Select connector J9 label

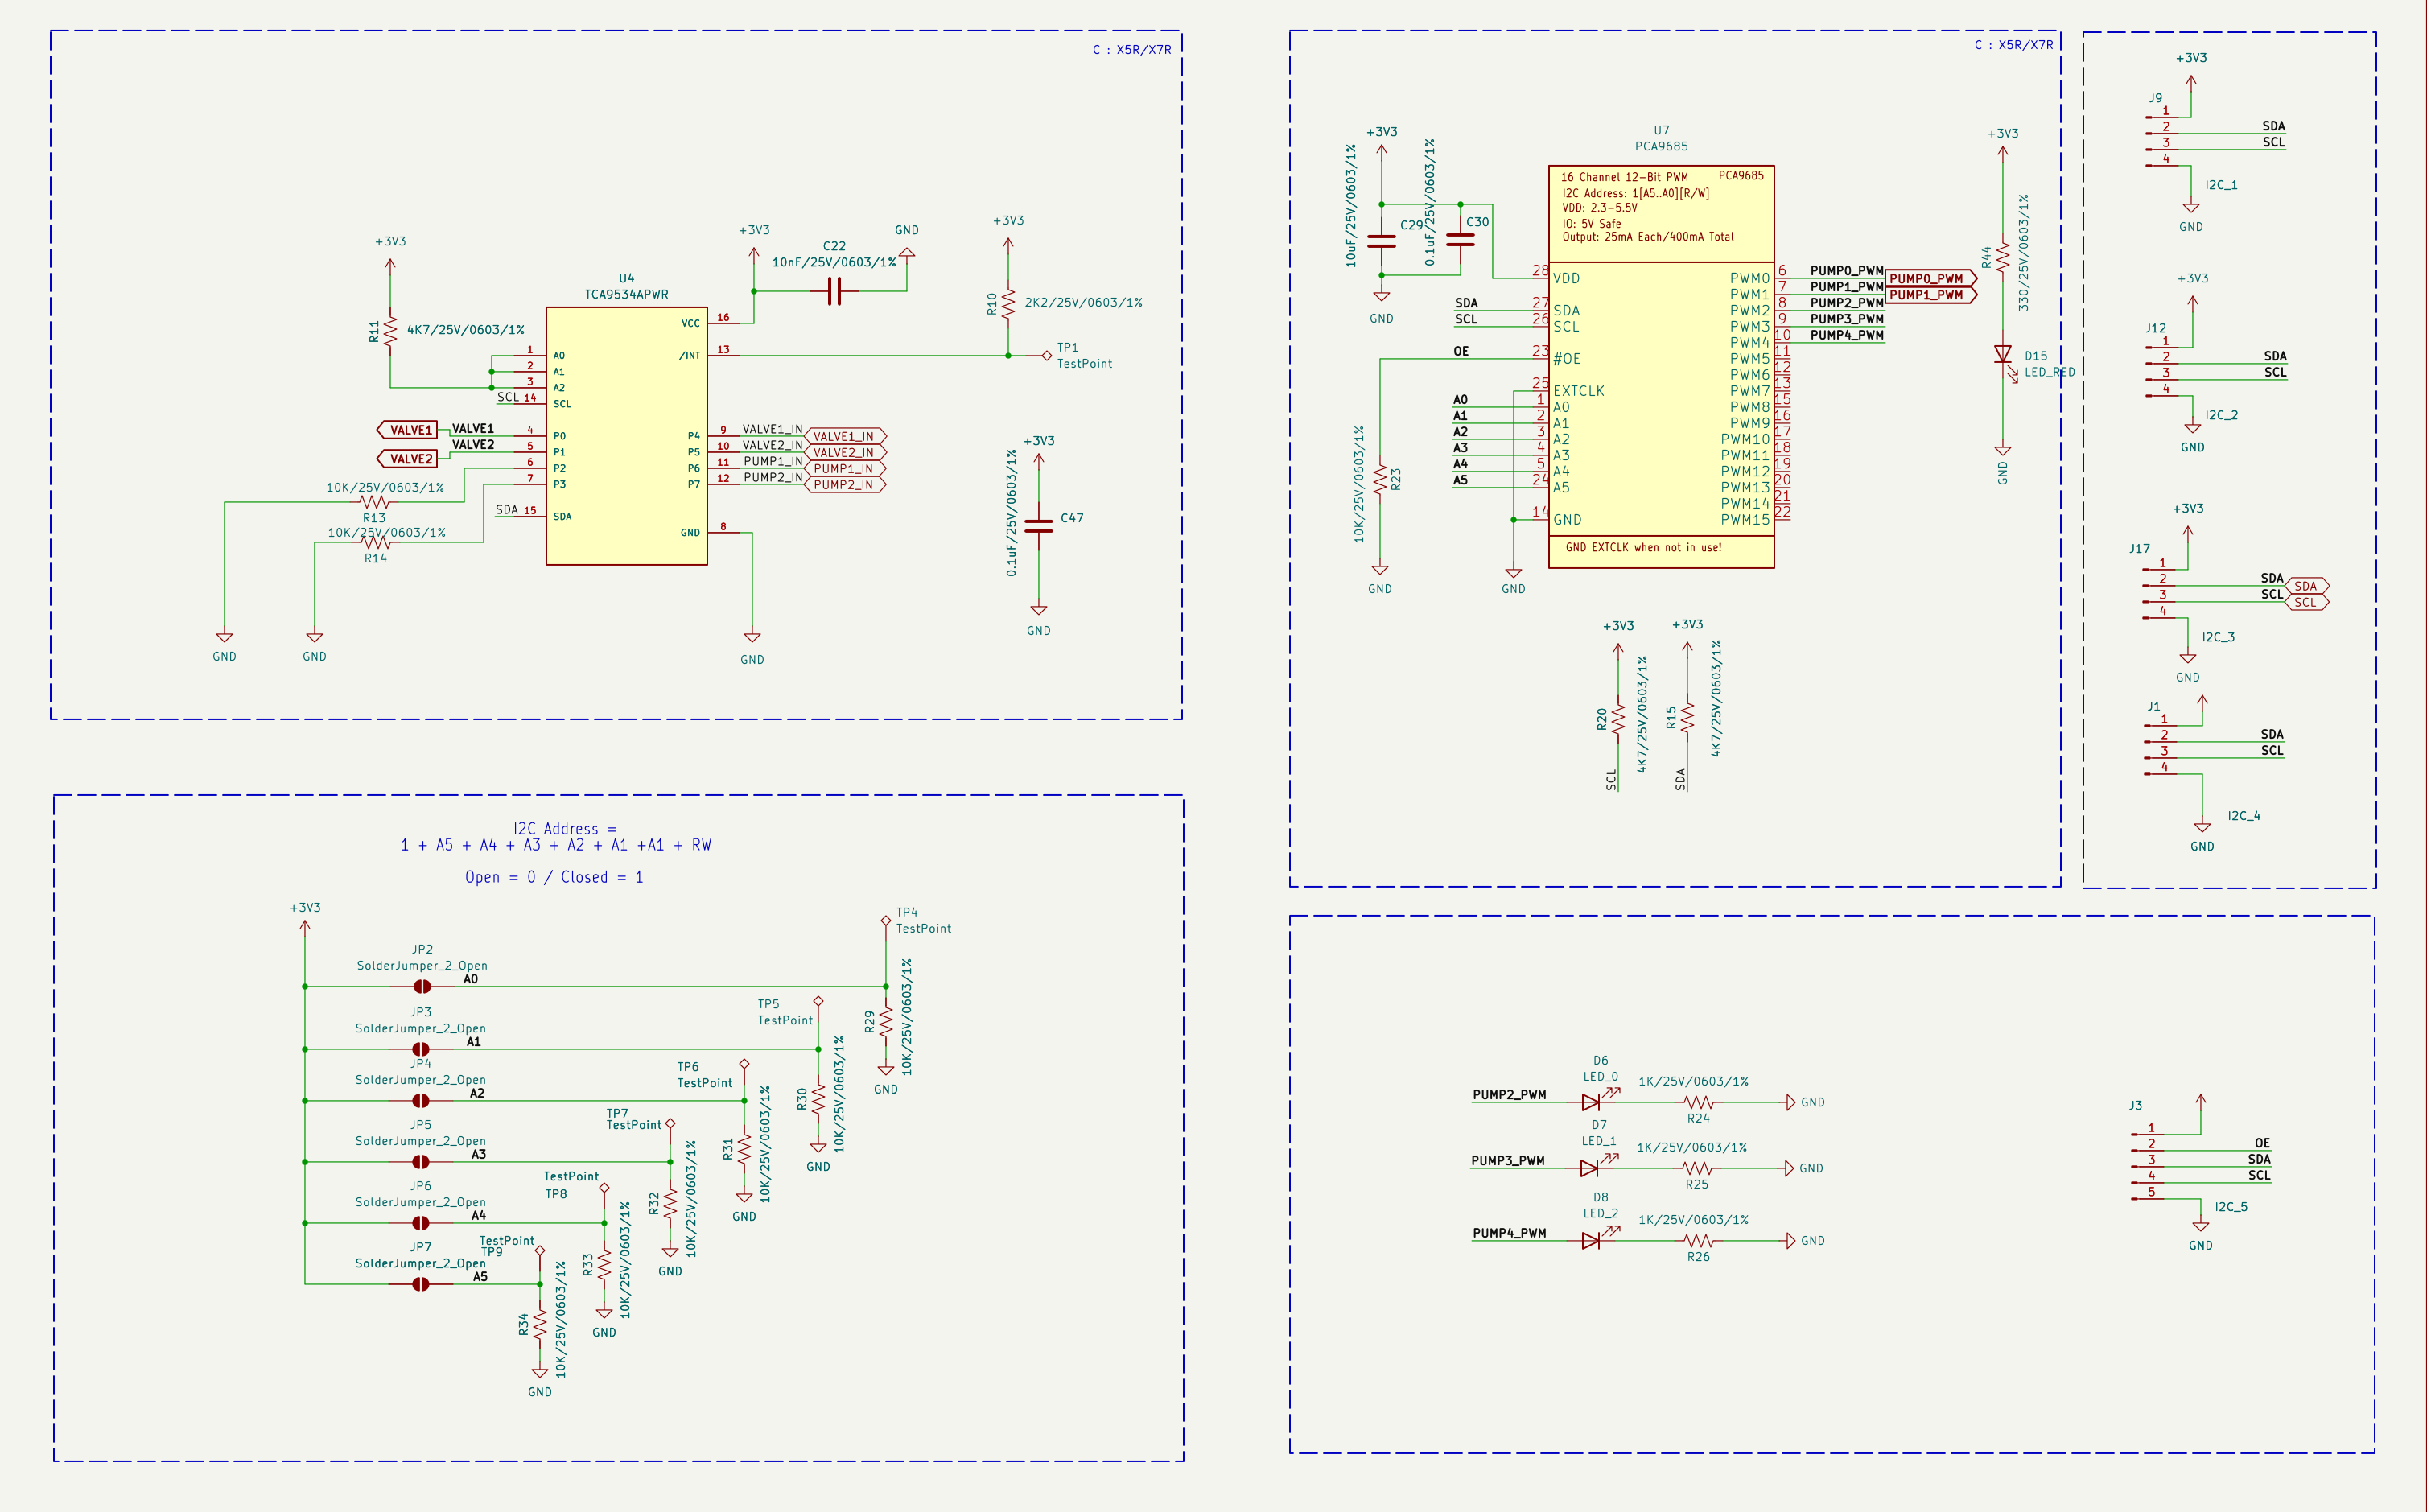pyautogui.click(x=2156, y=98)
